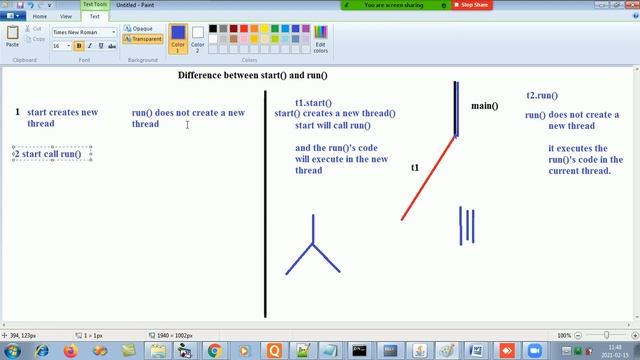Screen dimensions: 640x360
Task: Select the Color 1 box
Action: tap(178, 39)
